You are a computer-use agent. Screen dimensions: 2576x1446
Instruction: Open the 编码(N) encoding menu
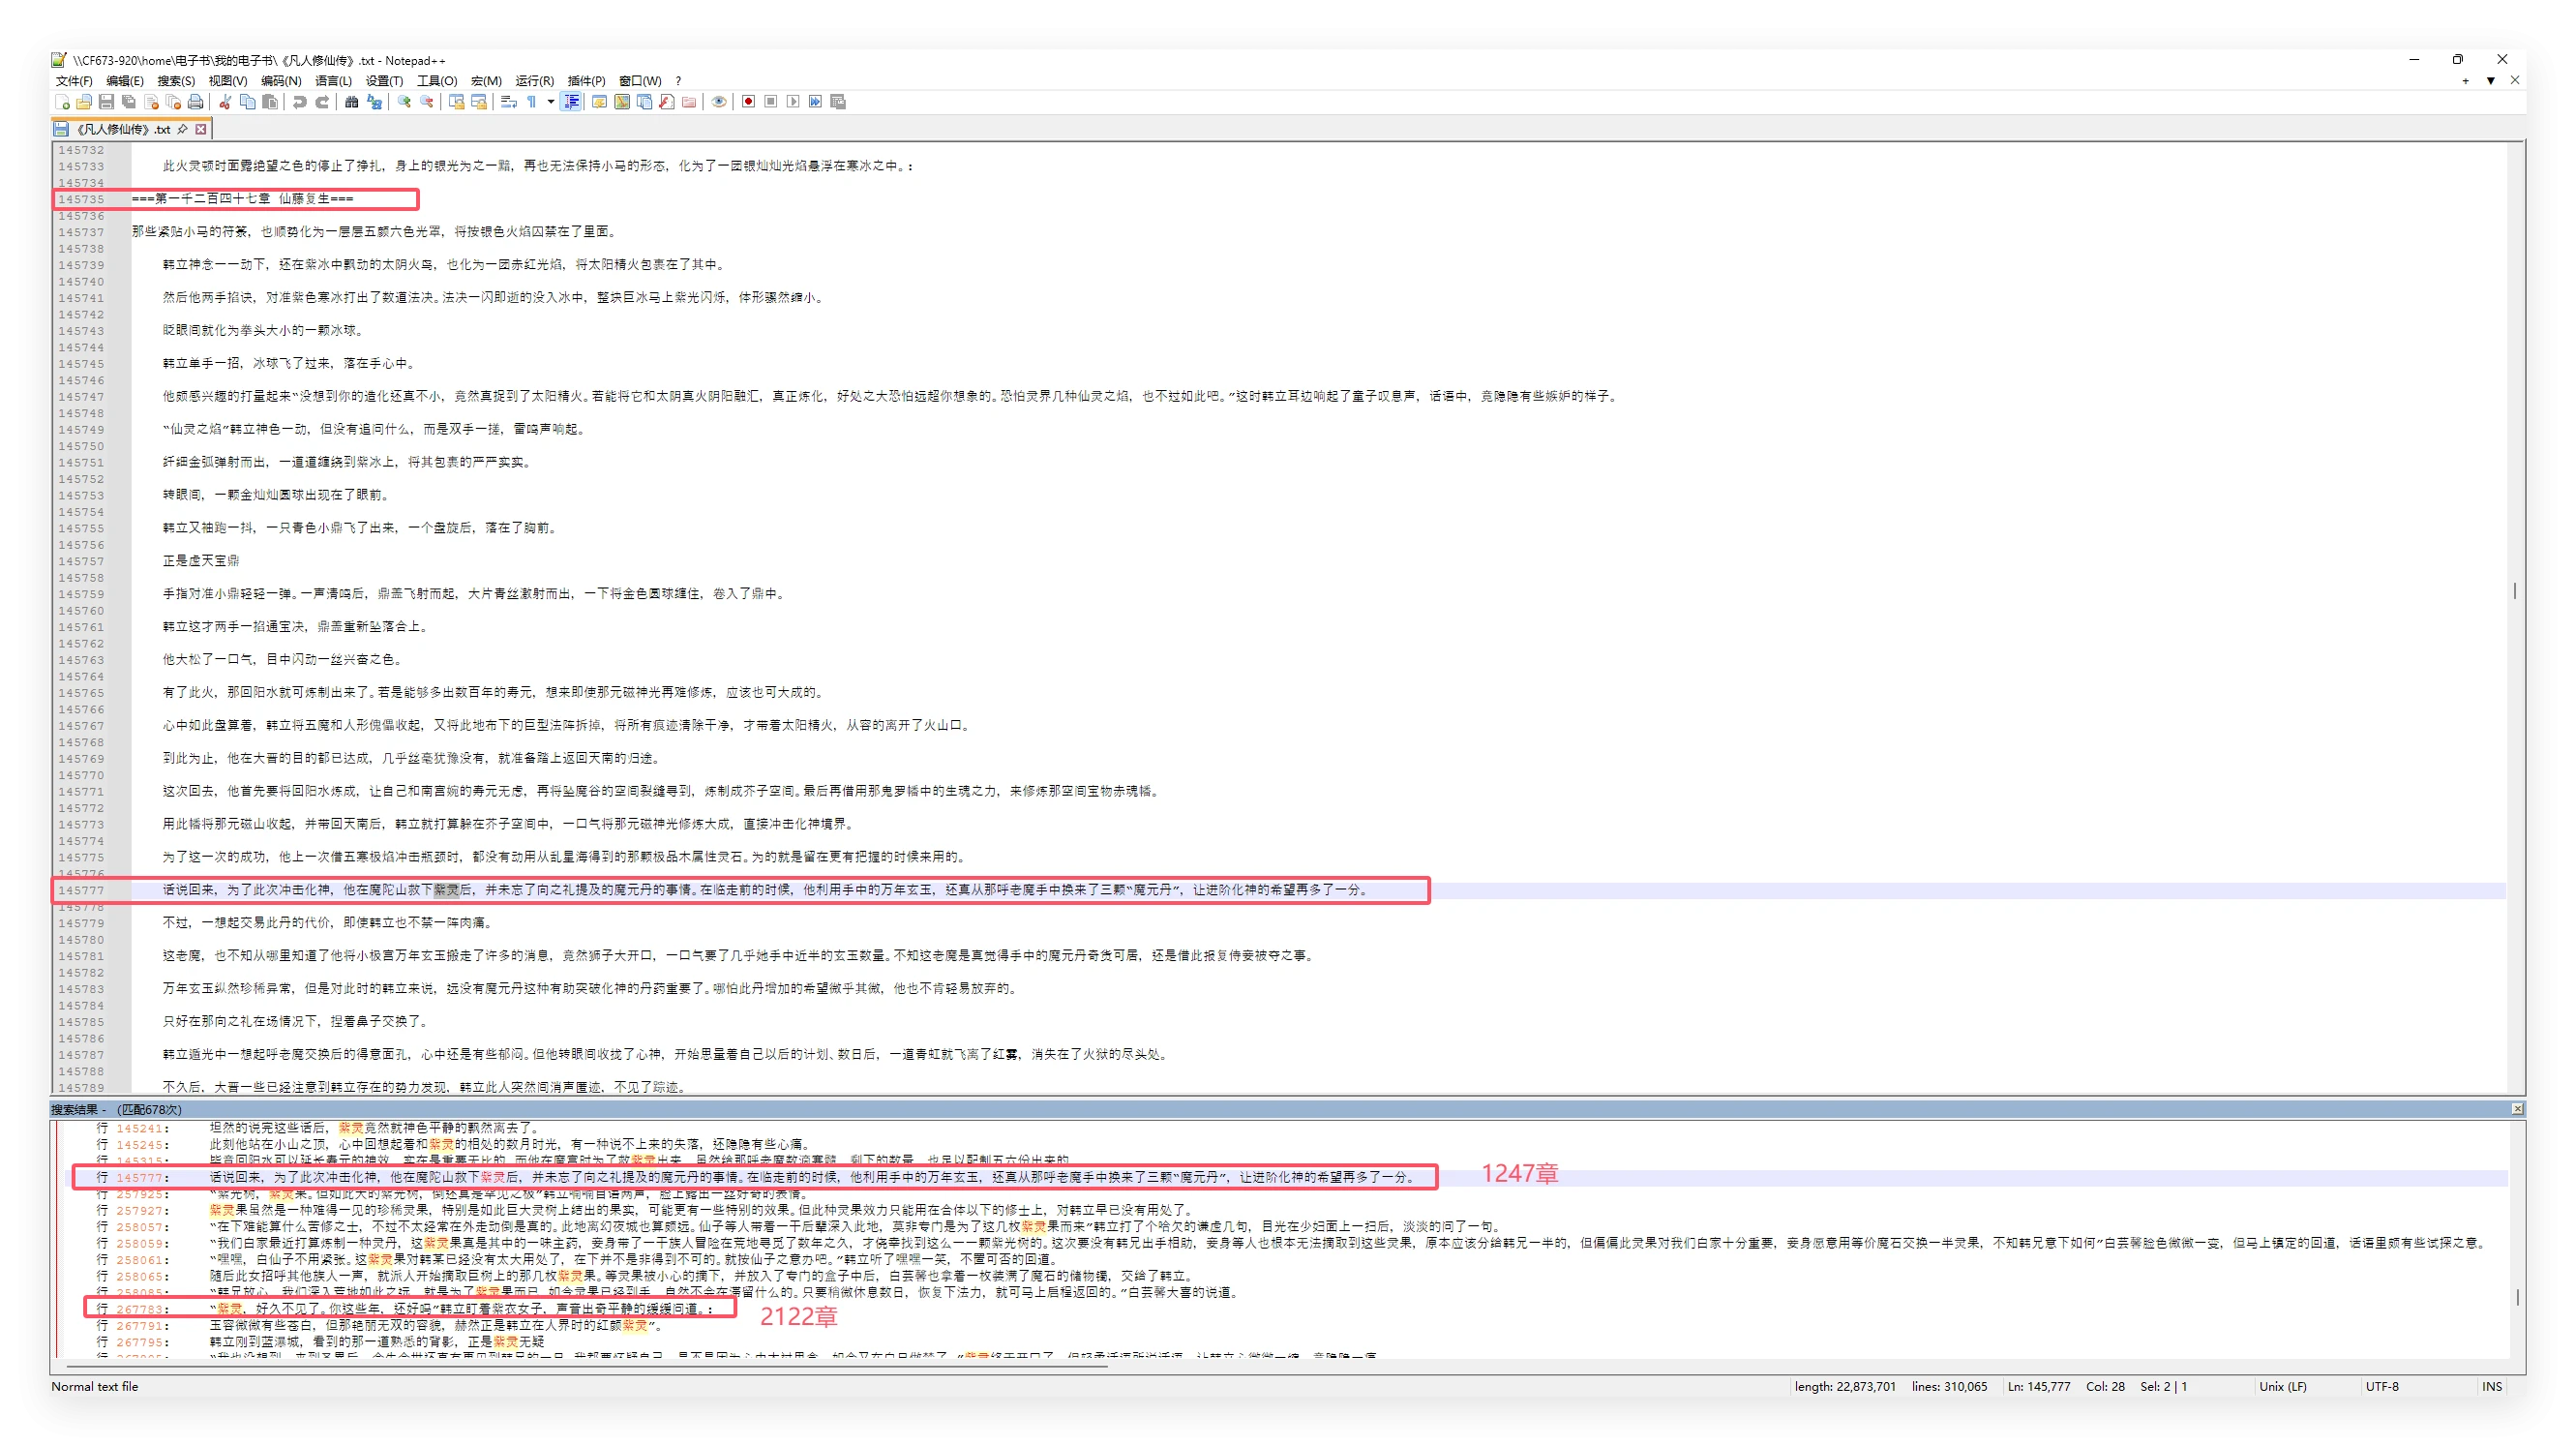click(281, 81)
